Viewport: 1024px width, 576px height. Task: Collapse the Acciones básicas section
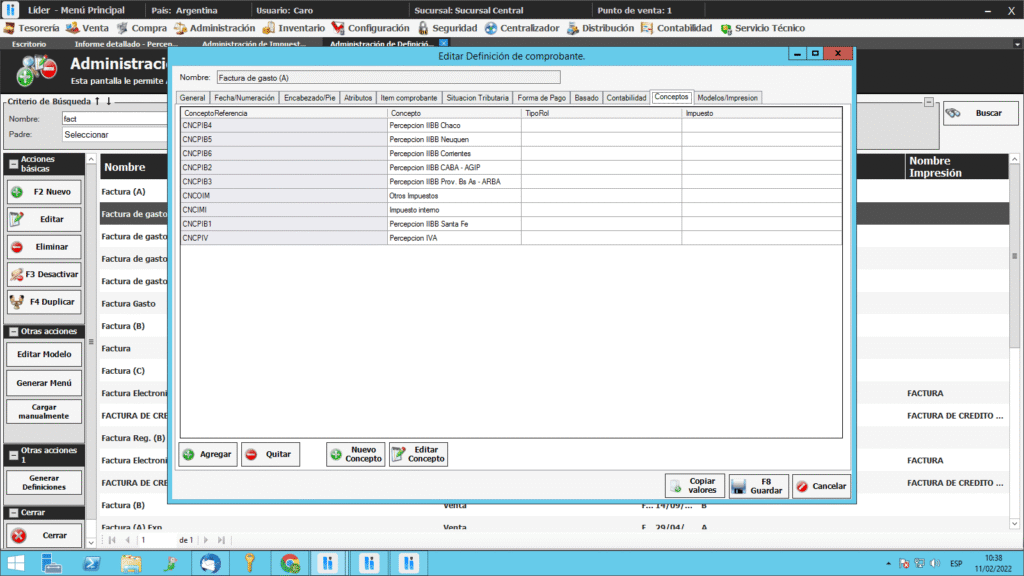pyautogui.click(x=13, y=164)
